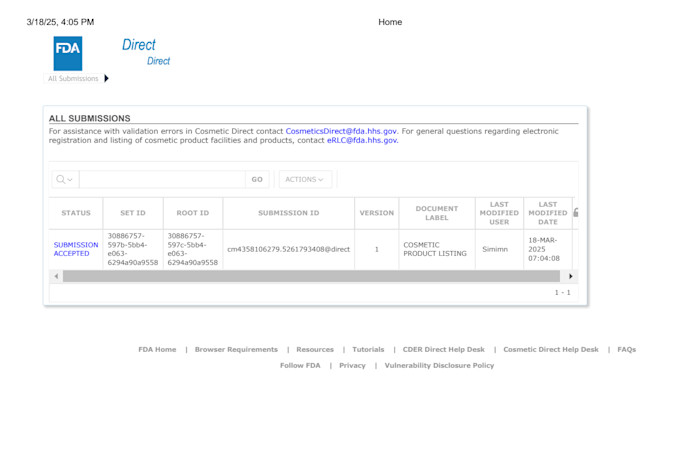Open the Resources footer link
Screen dimensions: 680x459
coord(315,349)
